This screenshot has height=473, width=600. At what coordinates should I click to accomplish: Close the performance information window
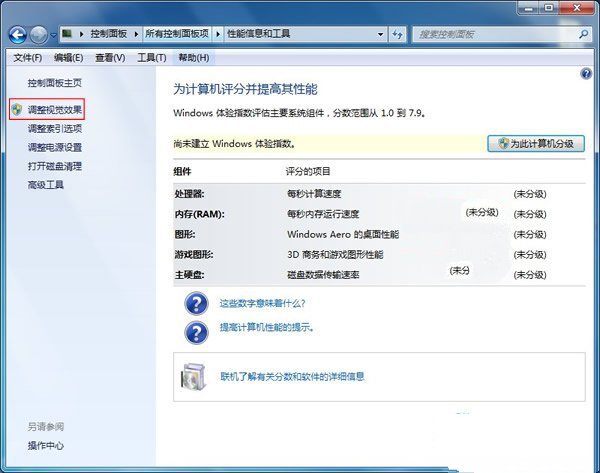[x=577, y=8]
